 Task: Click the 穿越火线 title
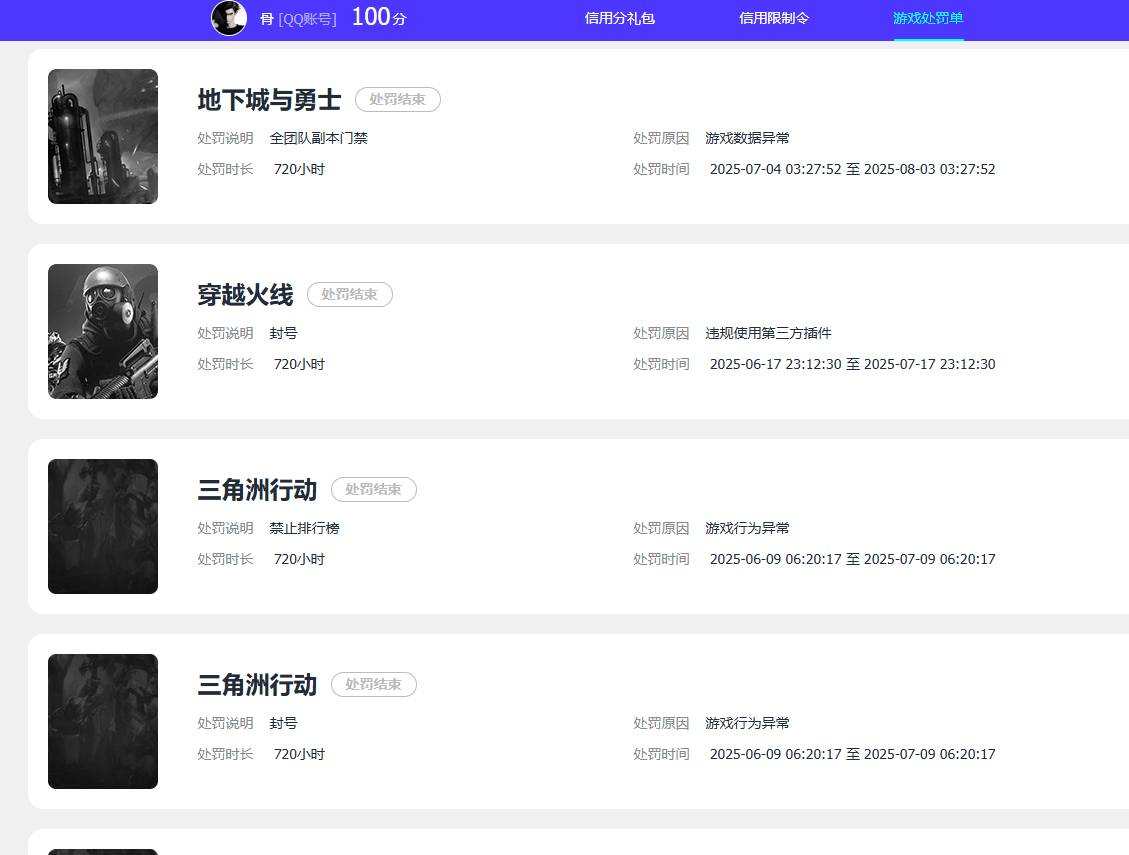coord(246,295)
